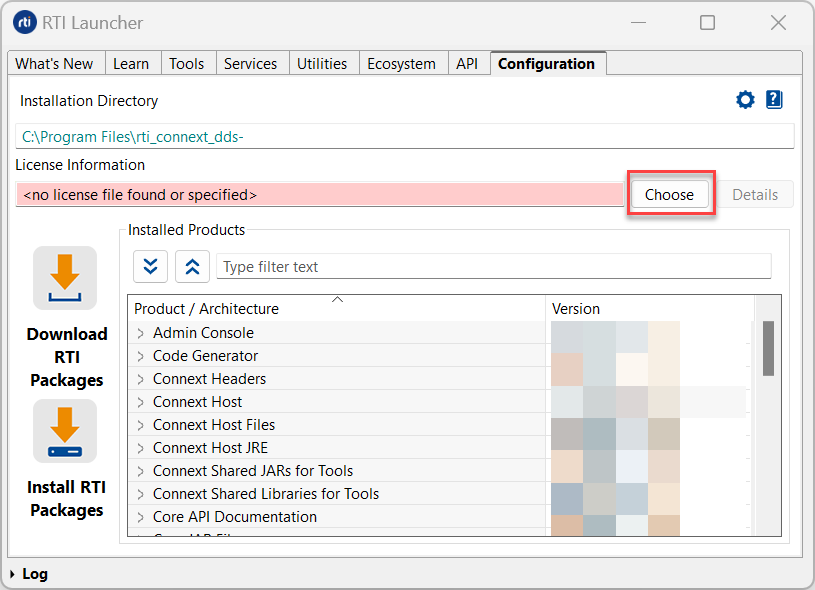Select the Code Generator product name
This screenshot has height=590, width=815.
(205, 356)
